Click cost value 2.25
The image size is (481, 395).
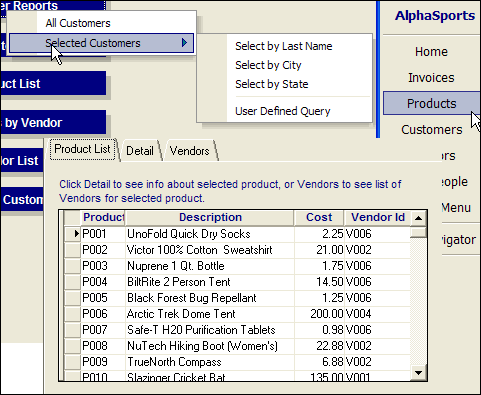tap(333, 234)
